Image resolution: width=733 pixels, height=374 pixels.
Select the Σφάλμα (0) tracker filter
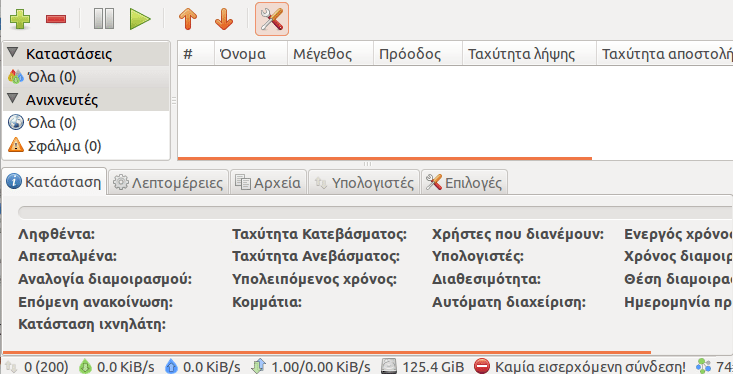tap(86, 146)
